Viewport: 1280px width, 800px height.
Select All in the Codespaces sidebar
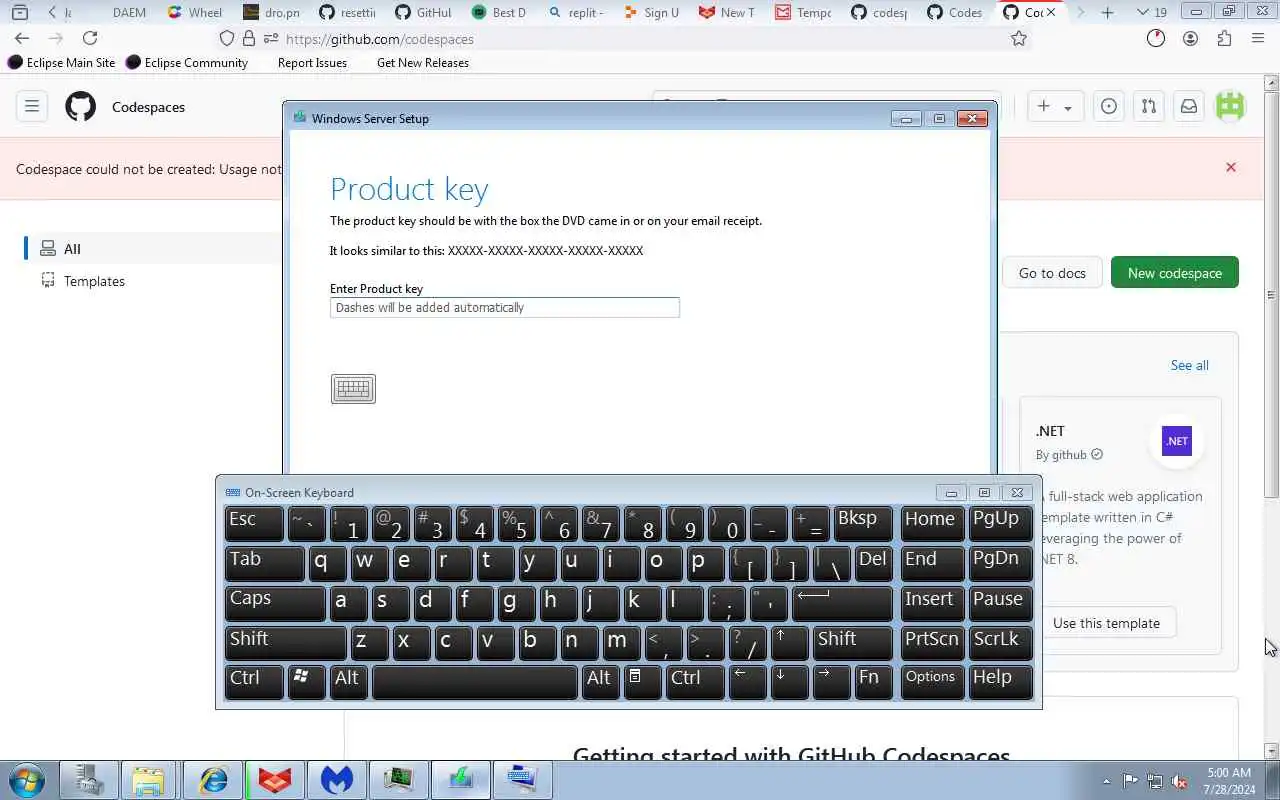(153, 249)
